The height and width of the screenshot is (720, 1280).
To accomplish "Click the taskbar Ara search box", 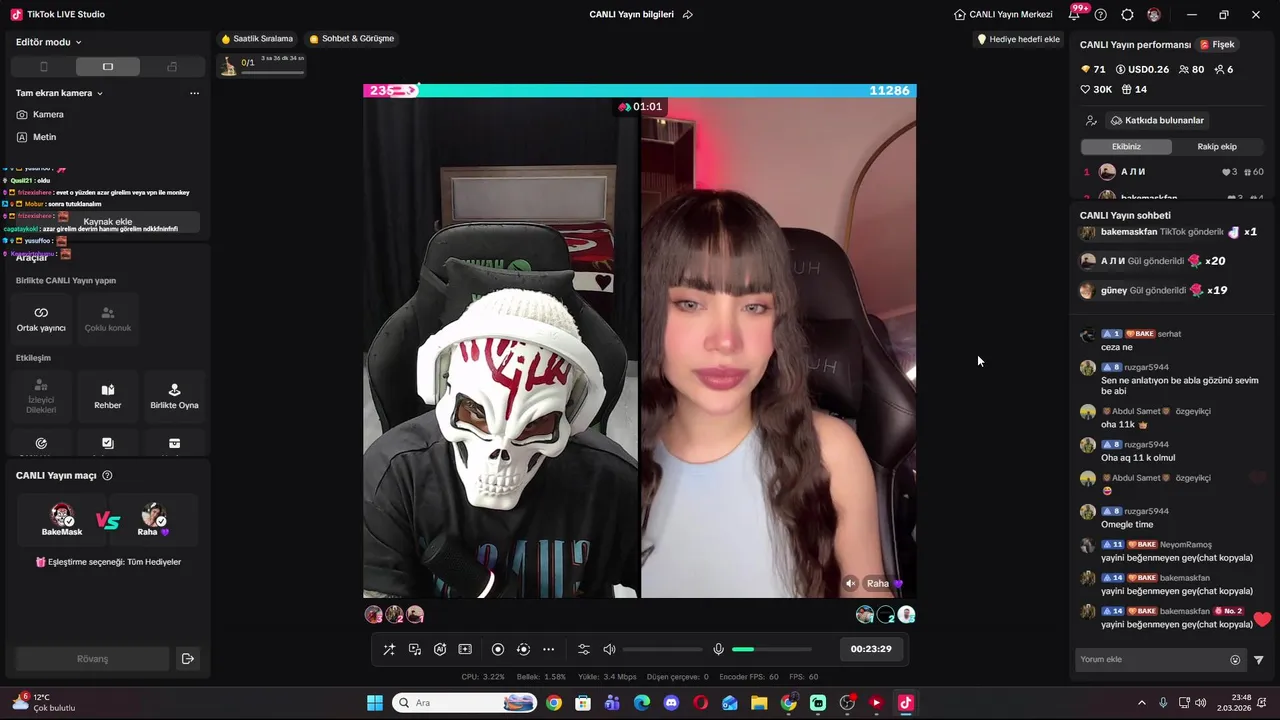I will pos(465,703).
